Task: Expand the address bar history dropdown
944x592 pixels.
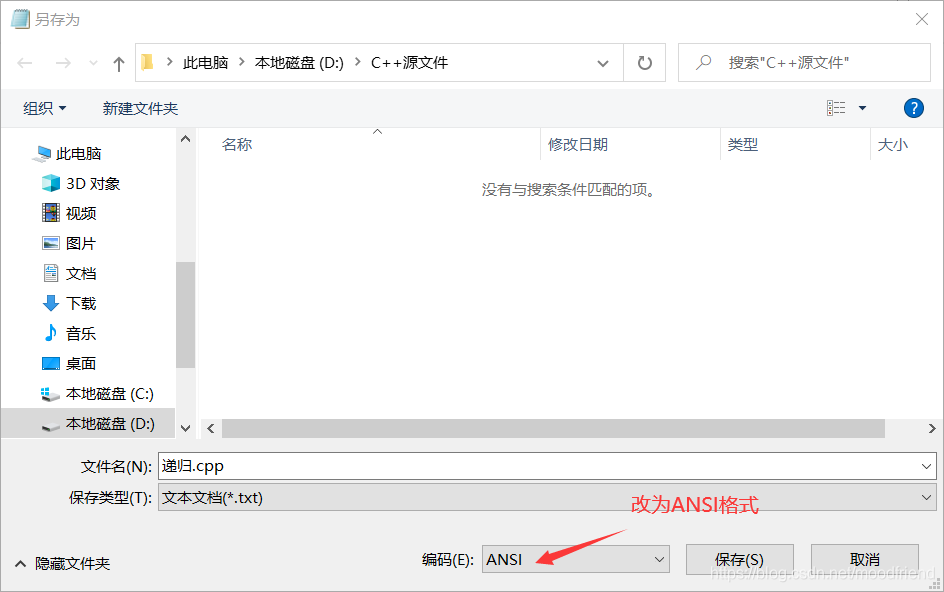Action: (x=603, y=63)
